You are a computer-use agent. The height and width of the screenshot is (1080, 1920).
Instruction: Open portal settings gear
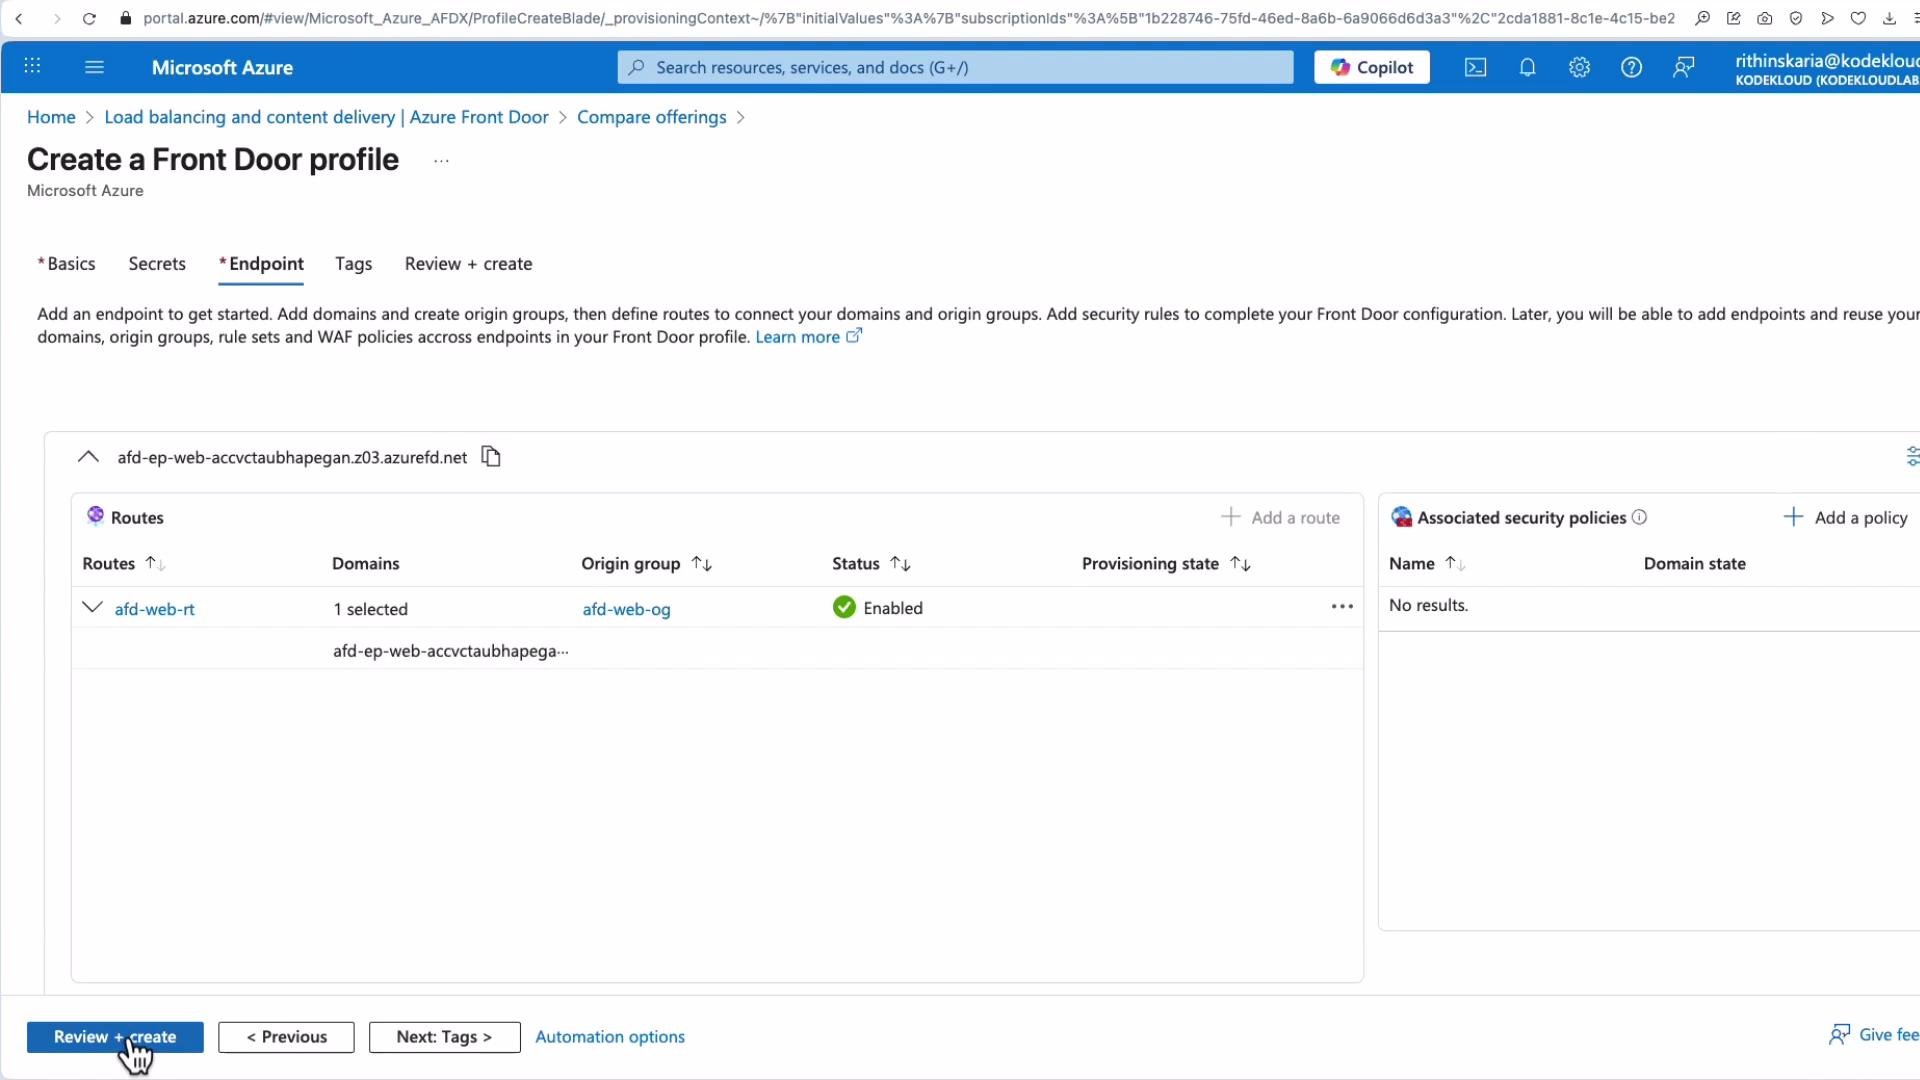(1579, 67)
